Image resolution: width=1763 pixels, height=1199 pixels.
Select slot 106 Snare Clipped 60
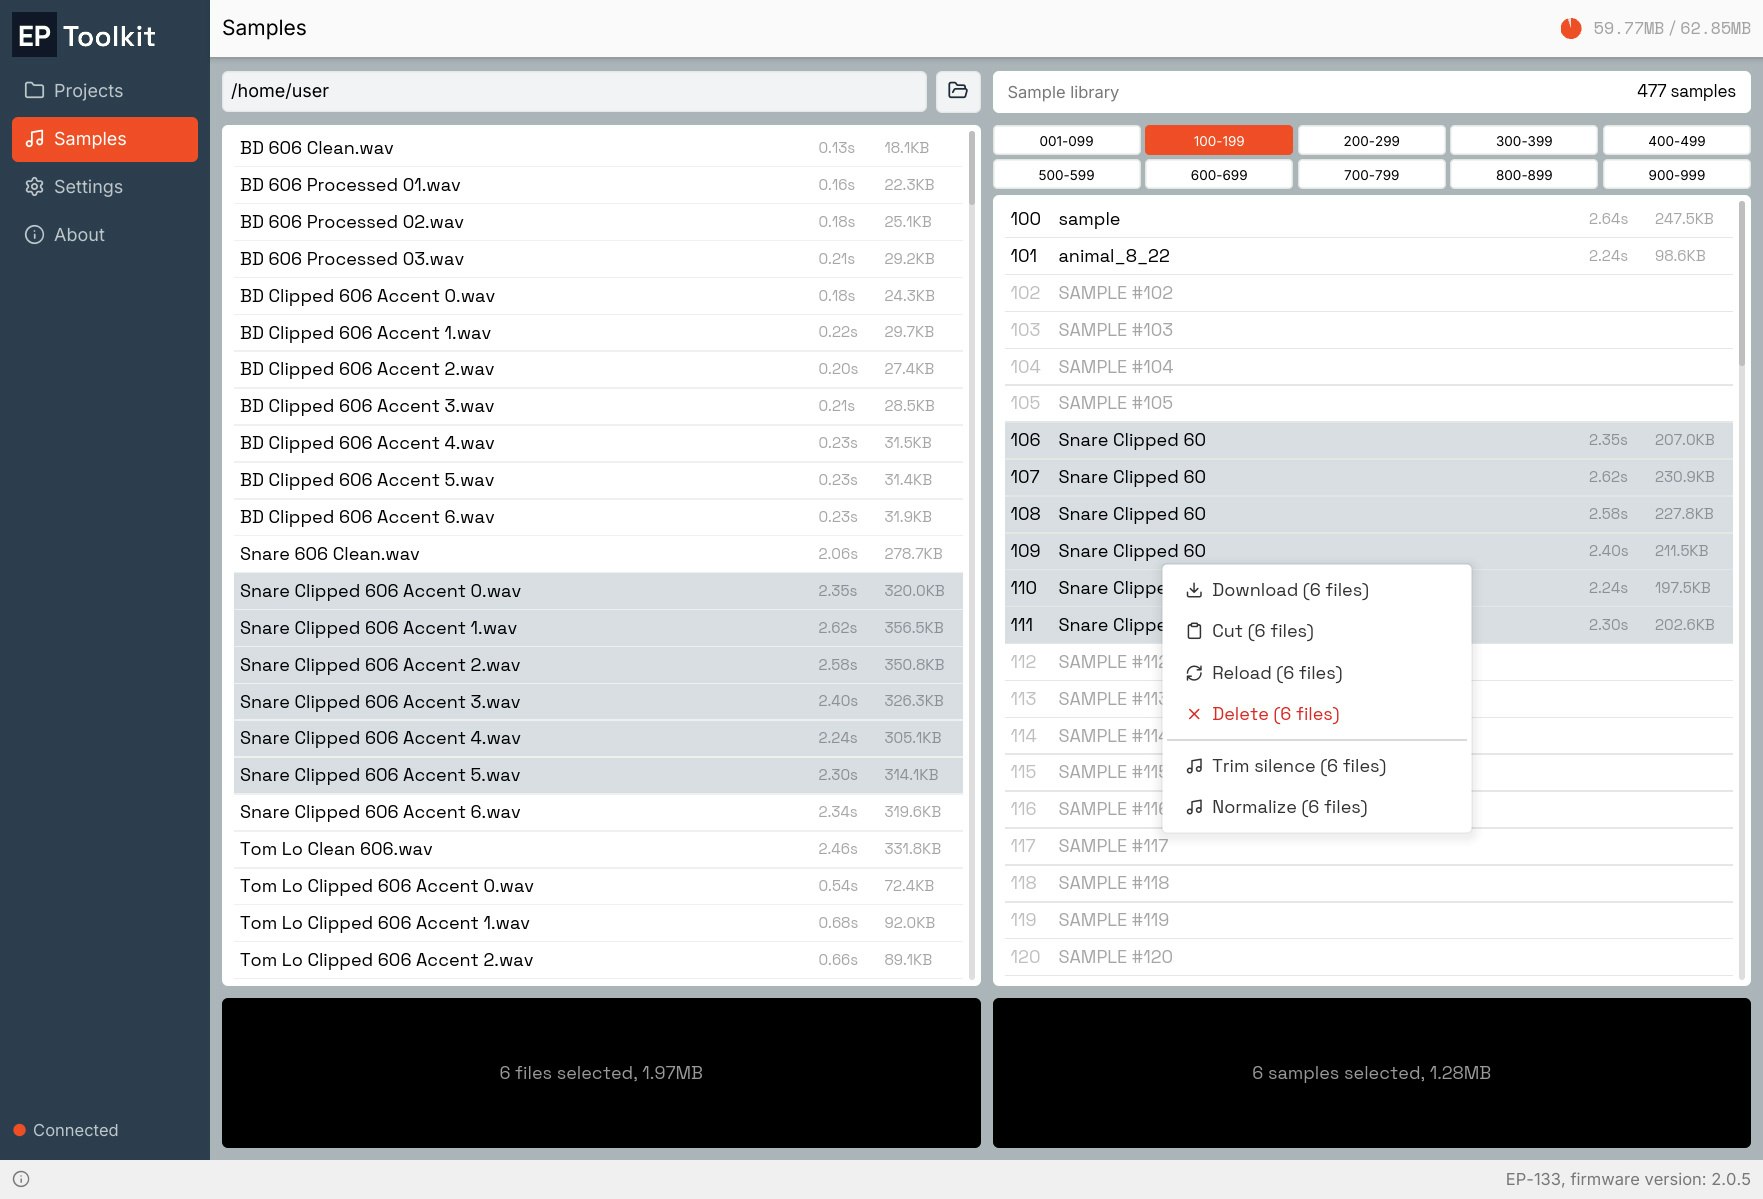[1369, 440]
